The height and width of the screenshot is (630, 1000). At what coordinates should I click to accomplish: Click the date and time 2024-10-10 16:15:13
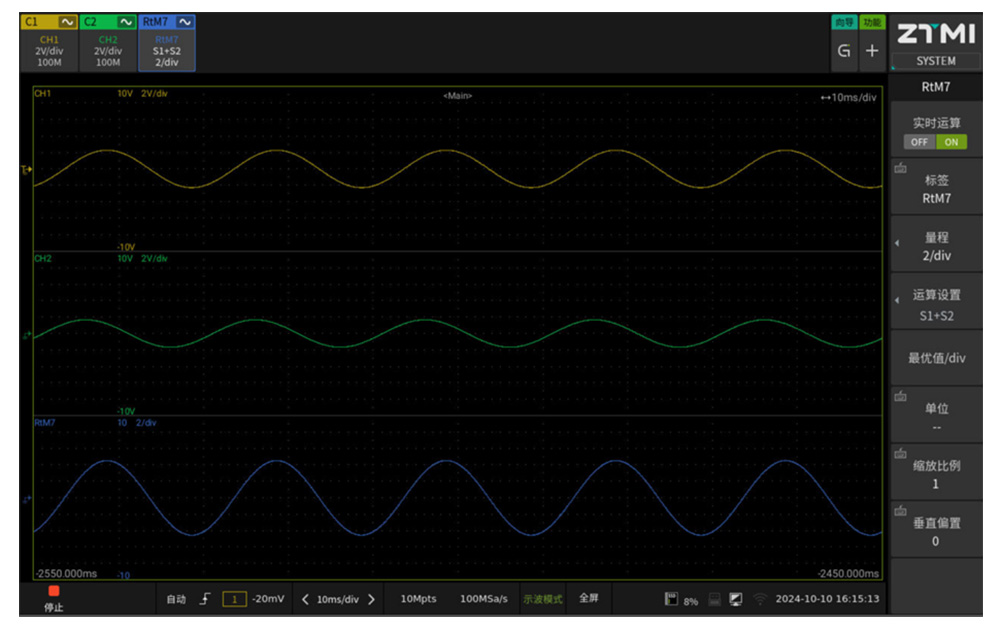click(827, 599)
